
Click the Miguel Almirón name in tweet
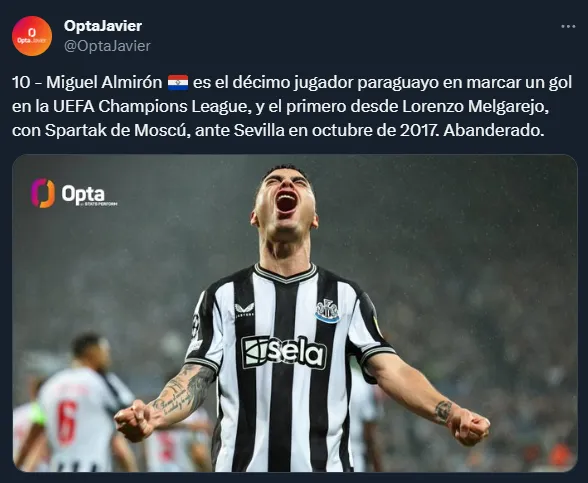pyautogui.click(x=104, y=82)
